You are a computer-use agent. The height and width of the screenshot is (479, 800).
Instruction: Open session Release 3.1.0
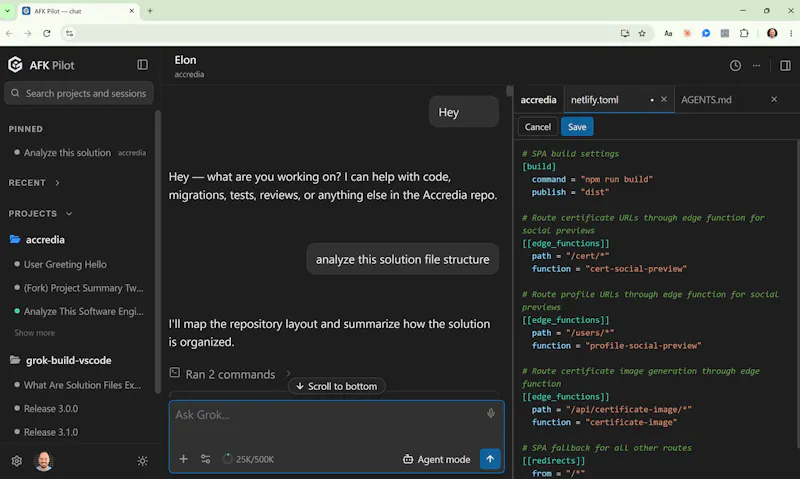tap(51, 432)
